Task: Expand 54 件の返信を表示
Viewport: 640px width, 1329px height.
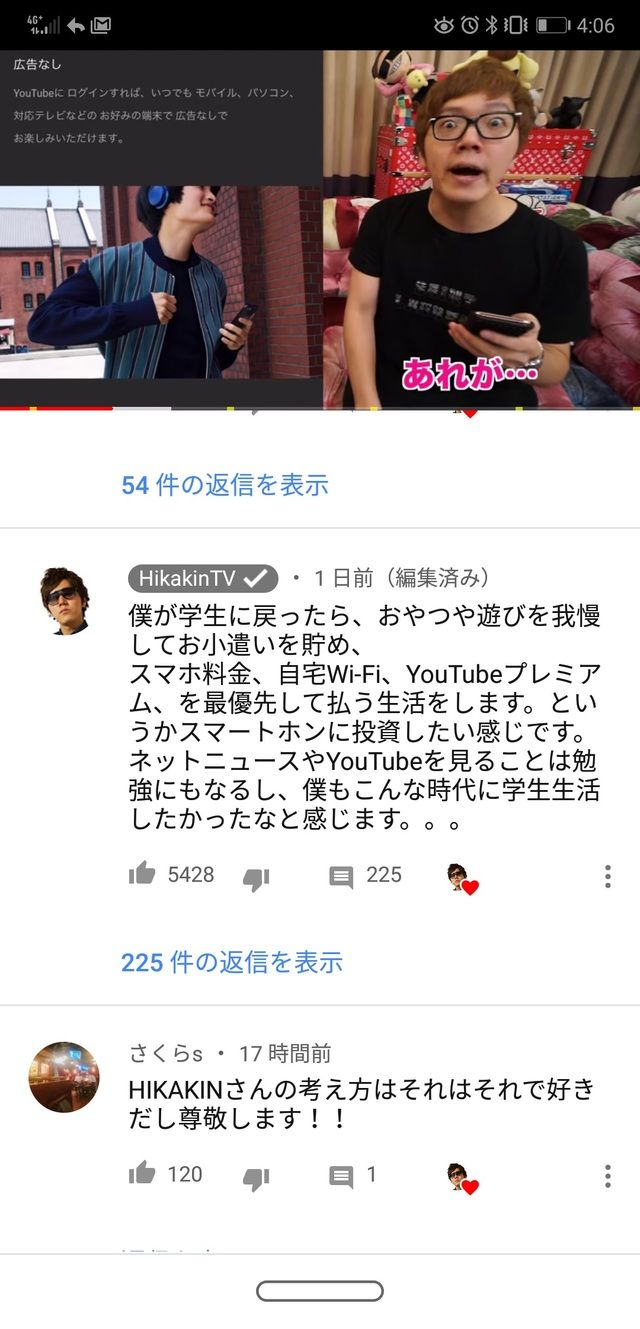Action: pyautogui.click(x=225, y=485)
